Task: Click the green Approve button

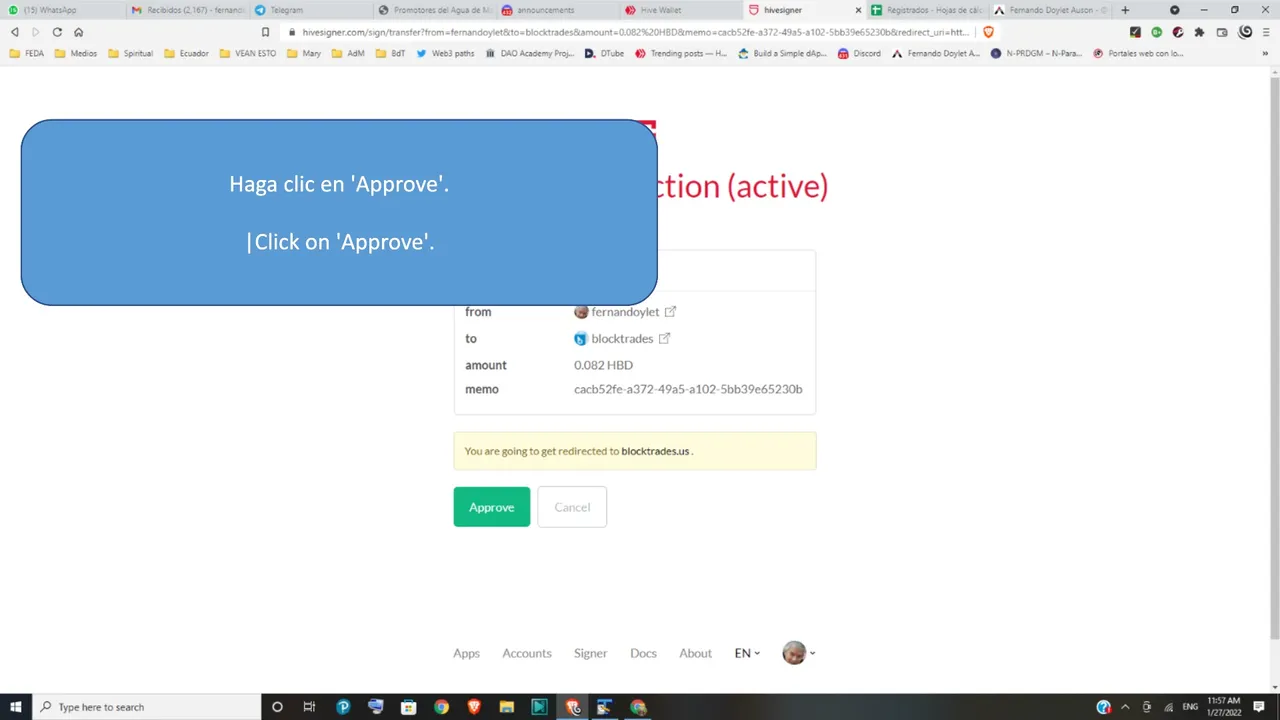Action: (491, 507)
